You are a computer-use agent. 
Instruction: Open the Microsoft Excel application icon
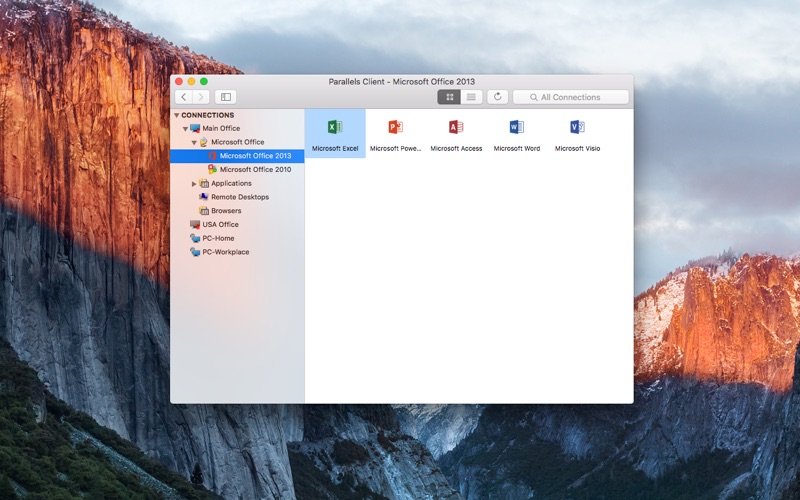coord(335,128)
